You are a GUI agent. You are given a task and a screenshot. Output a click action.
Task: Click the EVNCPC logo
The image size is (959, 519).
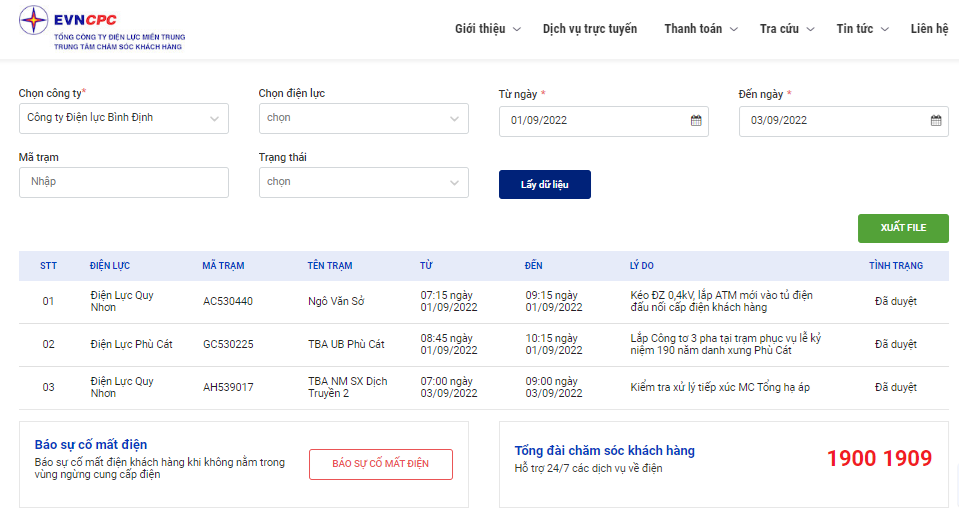(x=102, y=28)
